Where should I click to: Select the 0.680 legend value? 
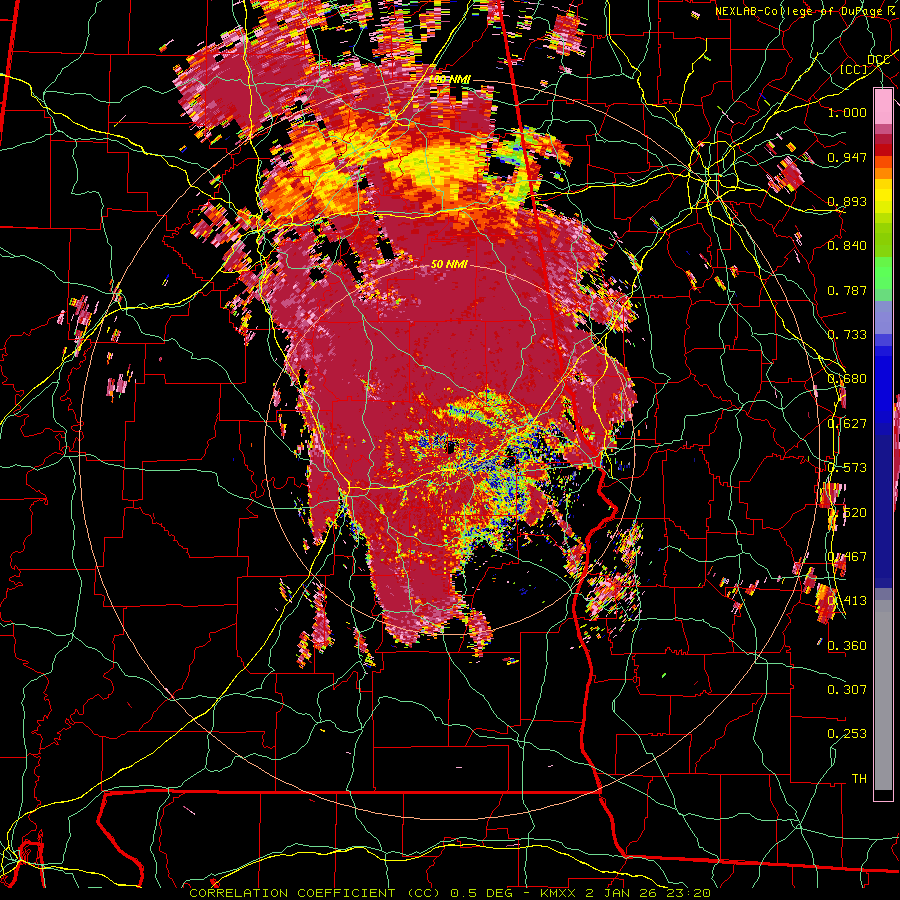tap(847, 379)
